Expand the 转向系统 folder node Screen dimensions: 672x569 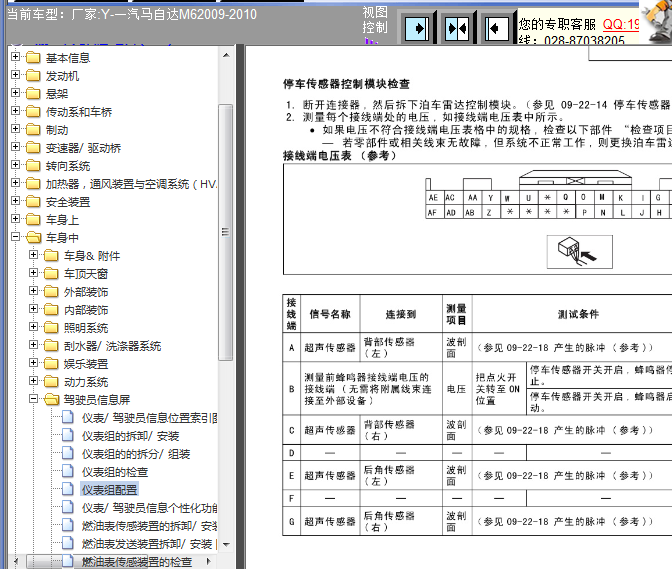[15, 165]
